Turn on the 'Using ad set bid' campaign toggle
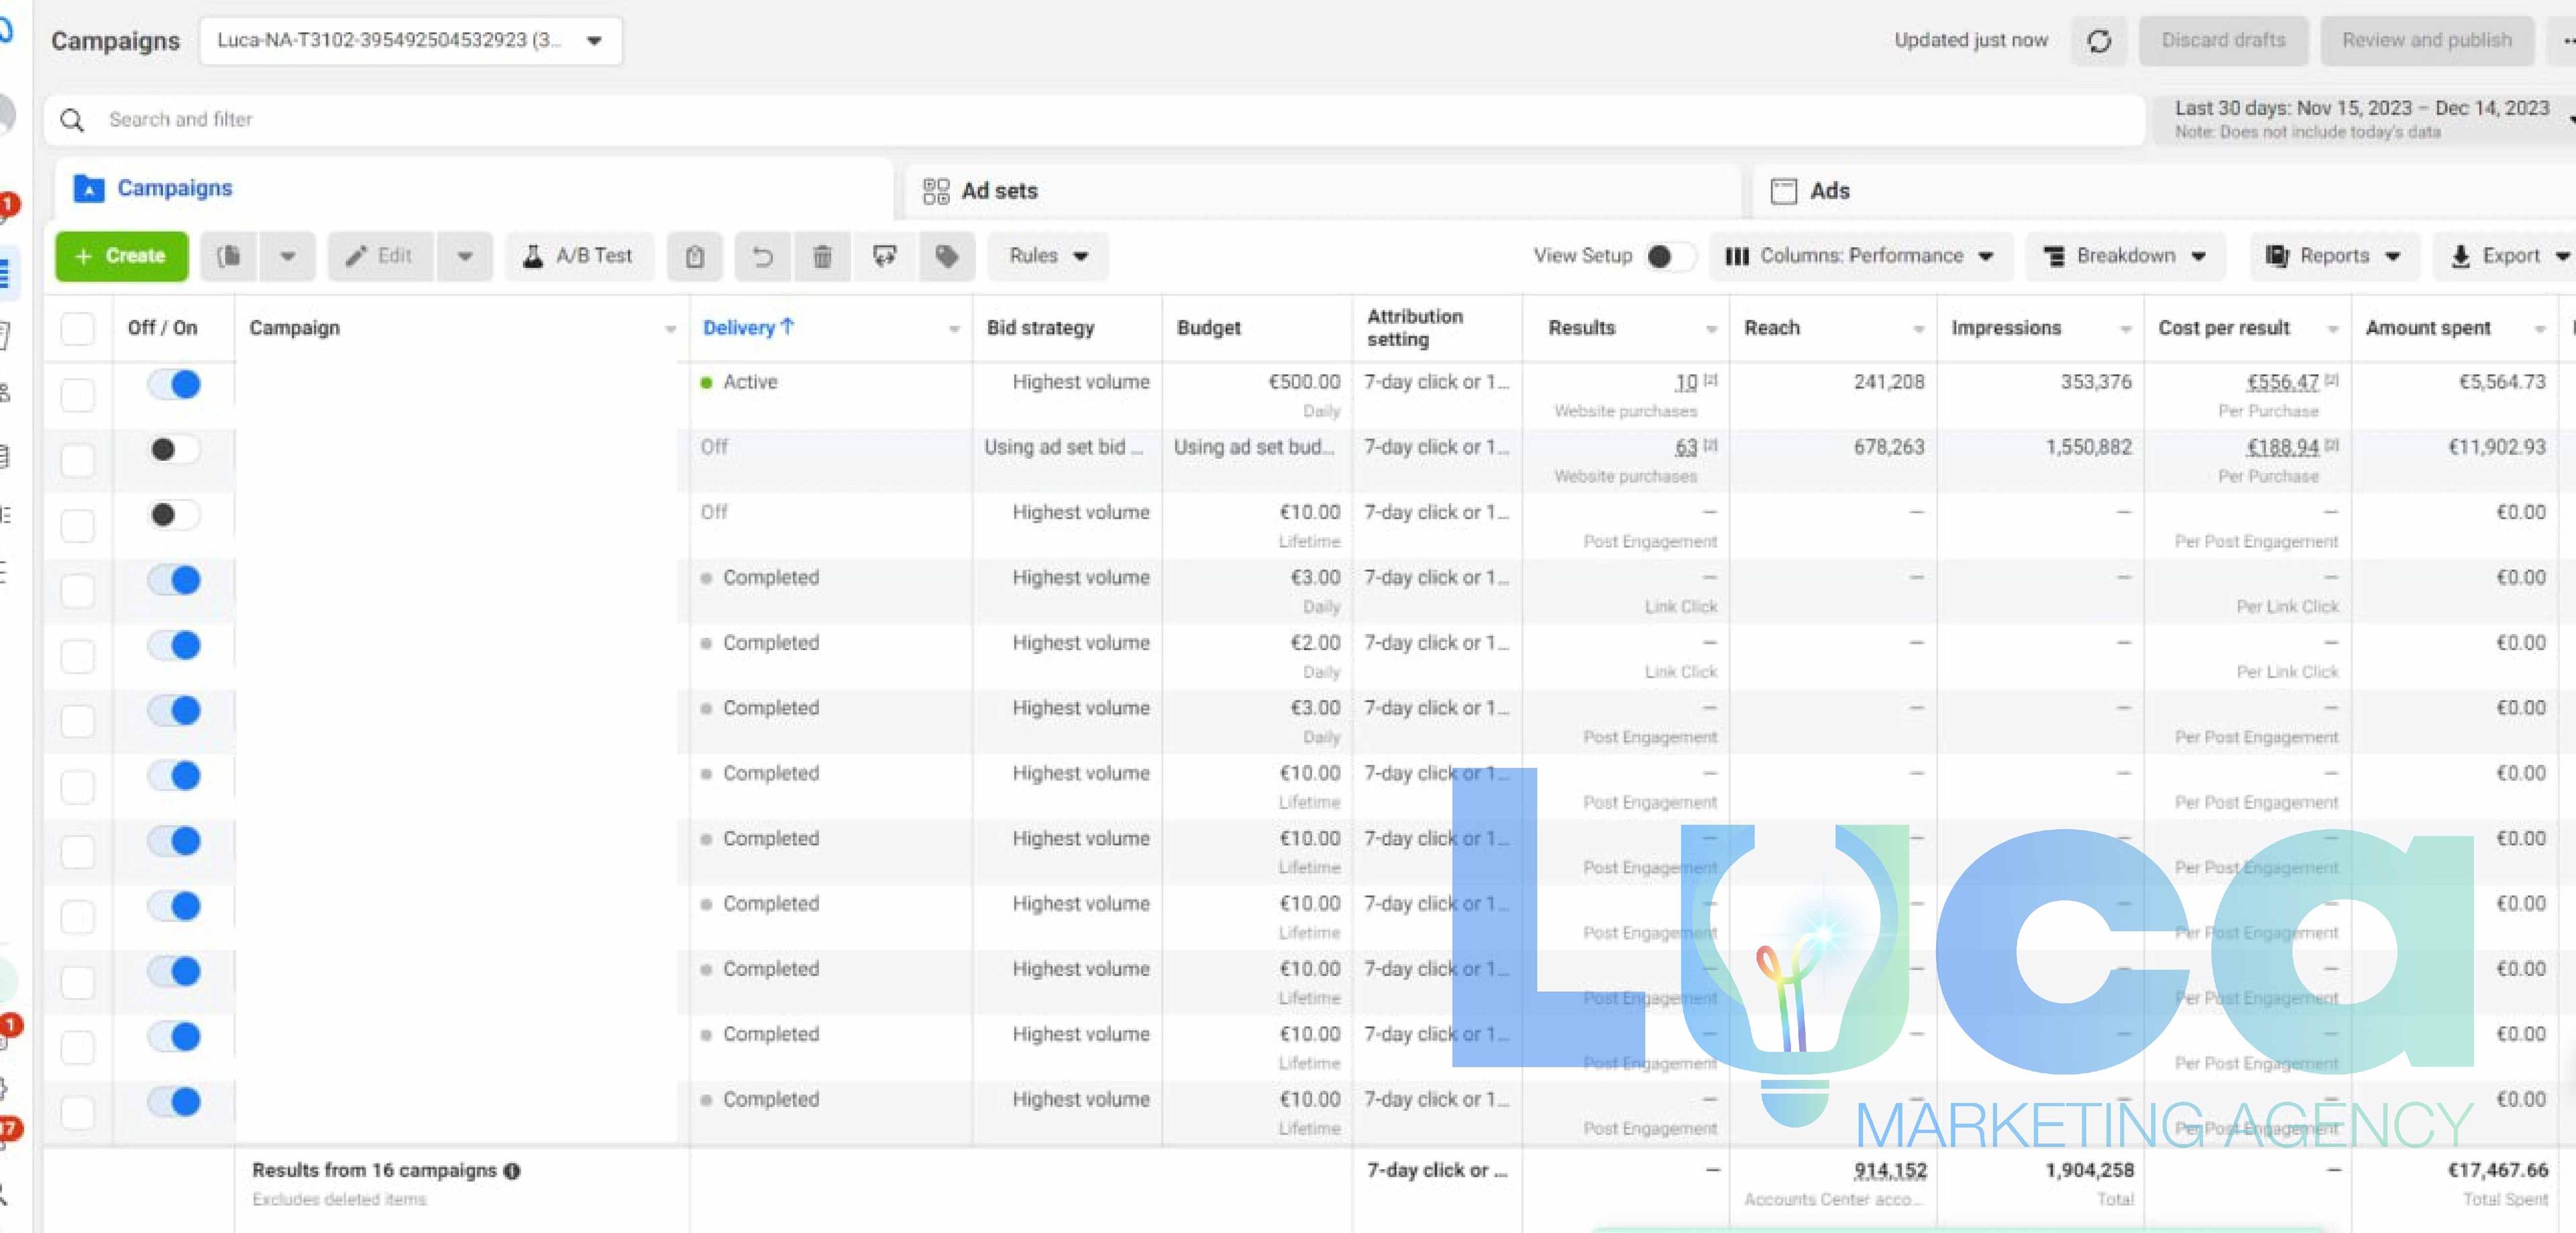The image size is (2576, 1233). point(174,449)
